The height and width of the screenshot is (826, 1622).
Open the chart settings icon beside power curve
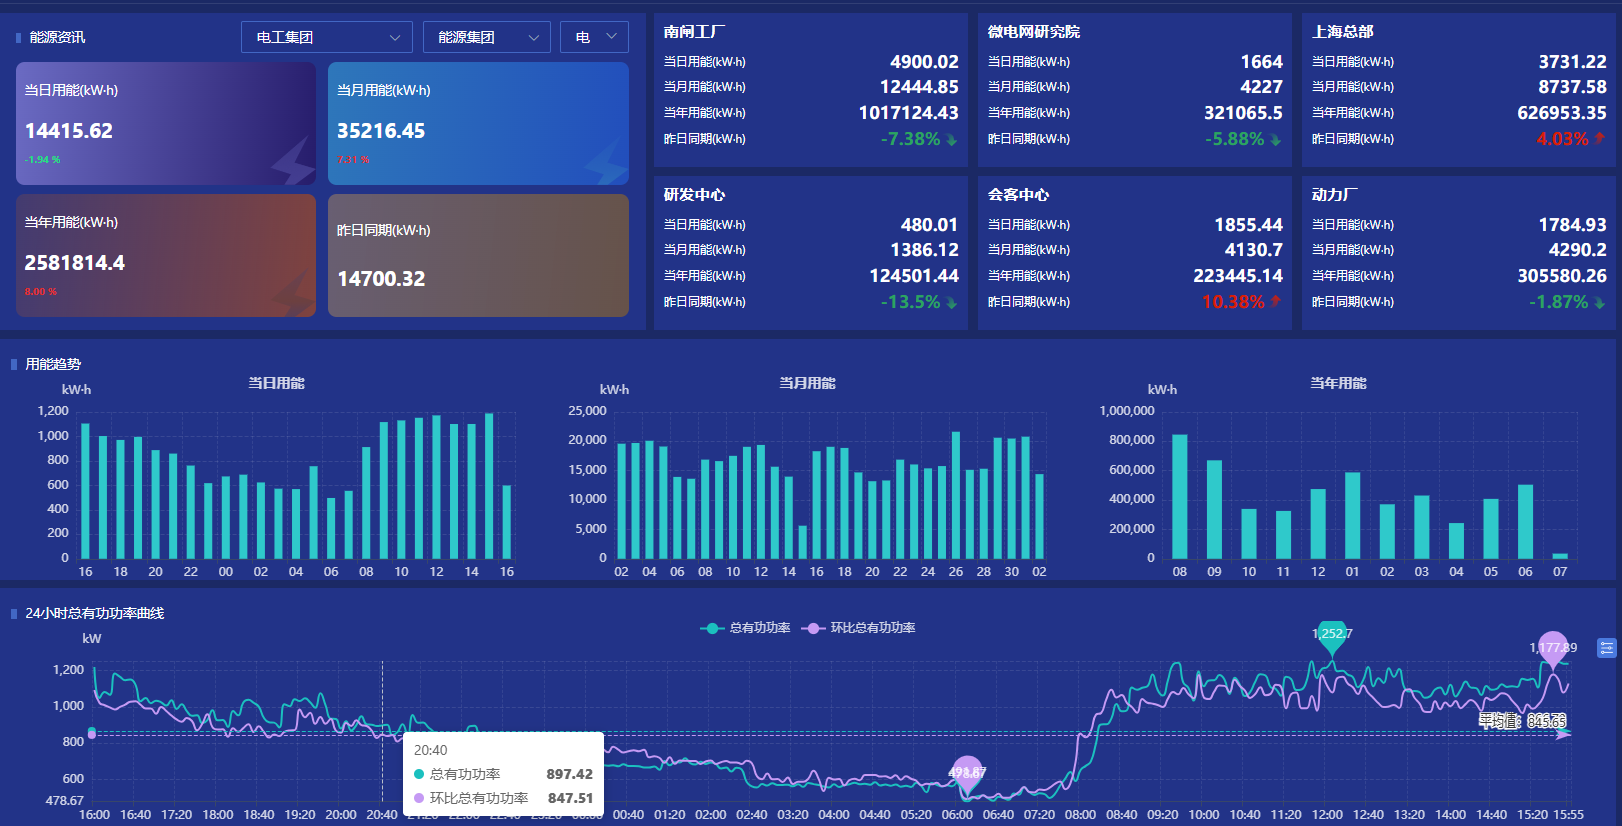click(x=1606, y=648)
